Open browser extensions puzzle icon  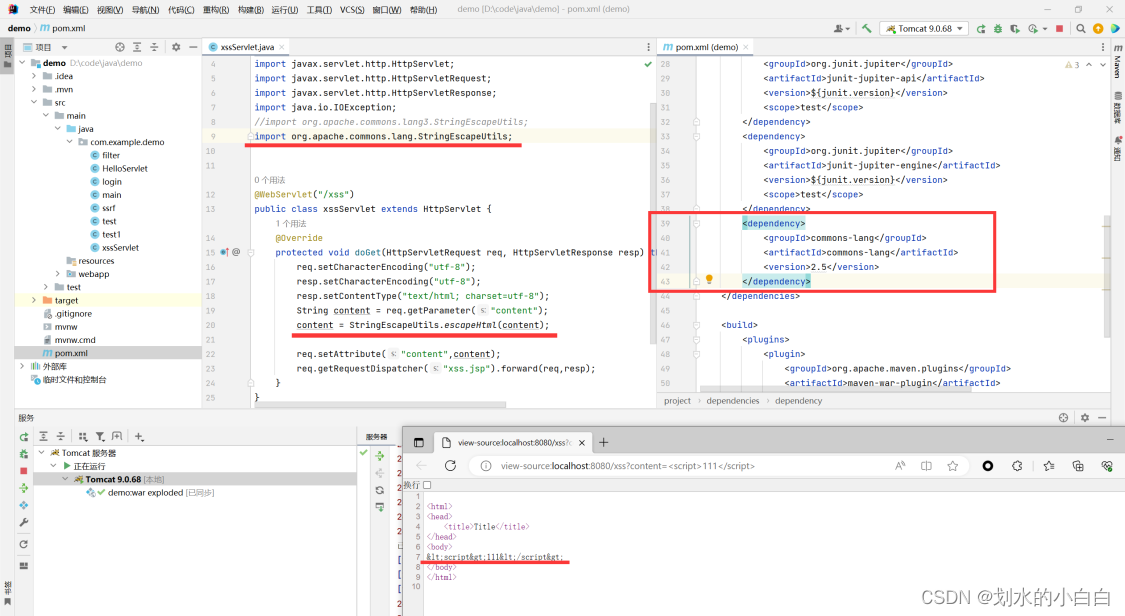pos(1017,466)
